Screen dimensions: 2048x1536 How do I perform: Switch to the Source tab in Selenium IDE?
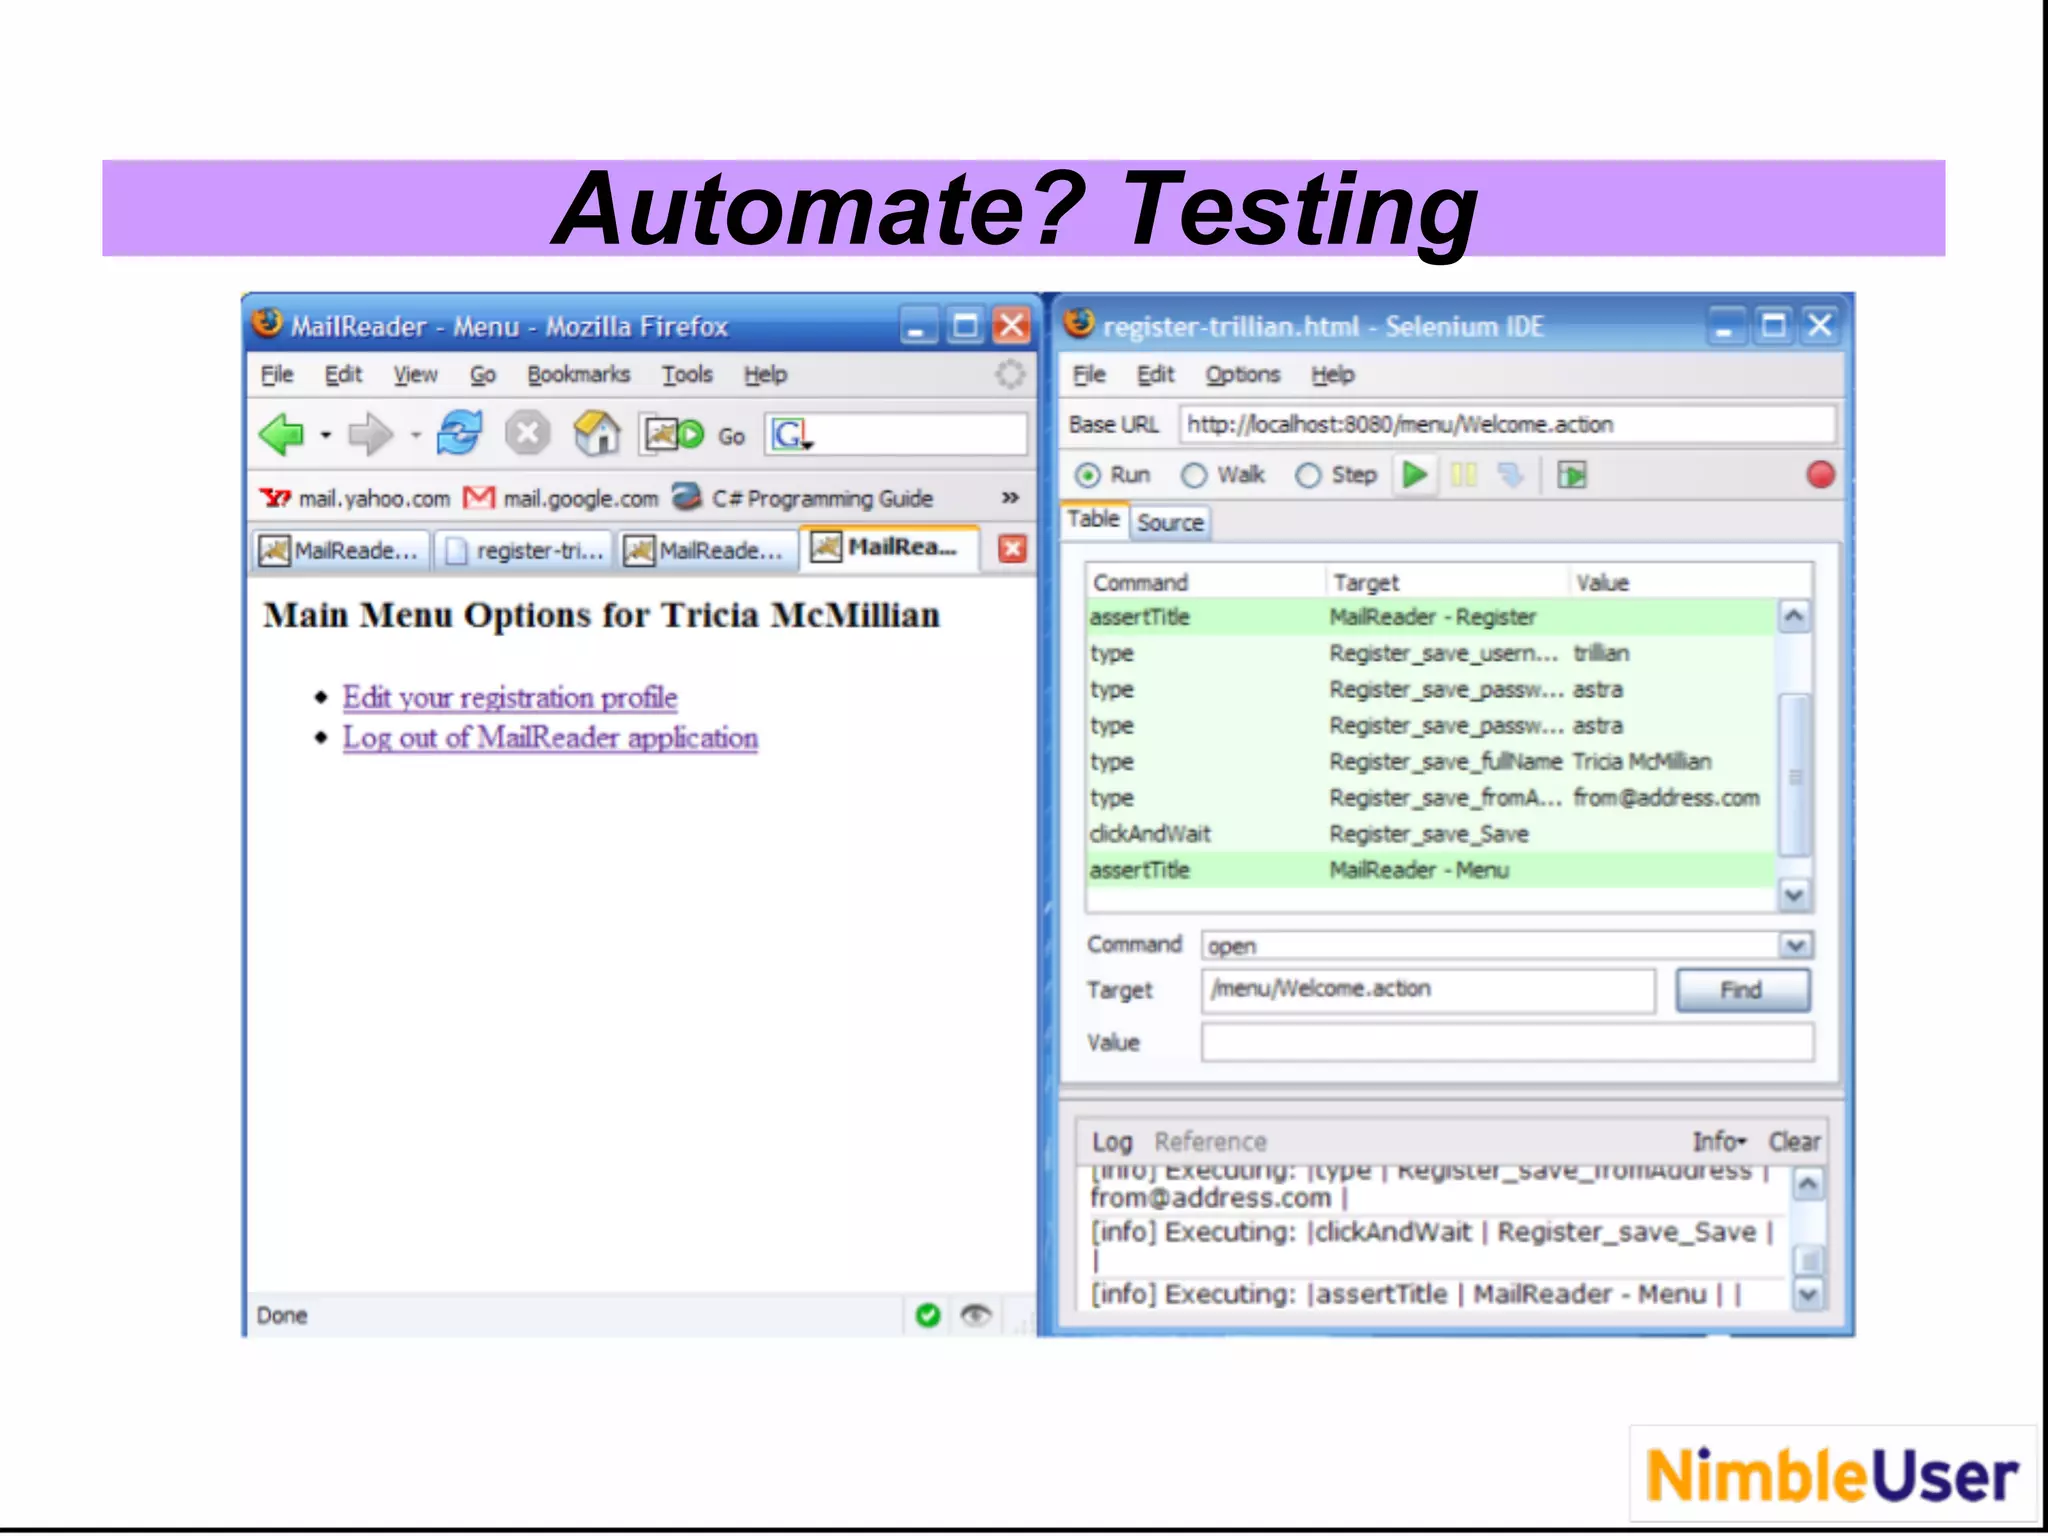click(x=1170, y=523)
